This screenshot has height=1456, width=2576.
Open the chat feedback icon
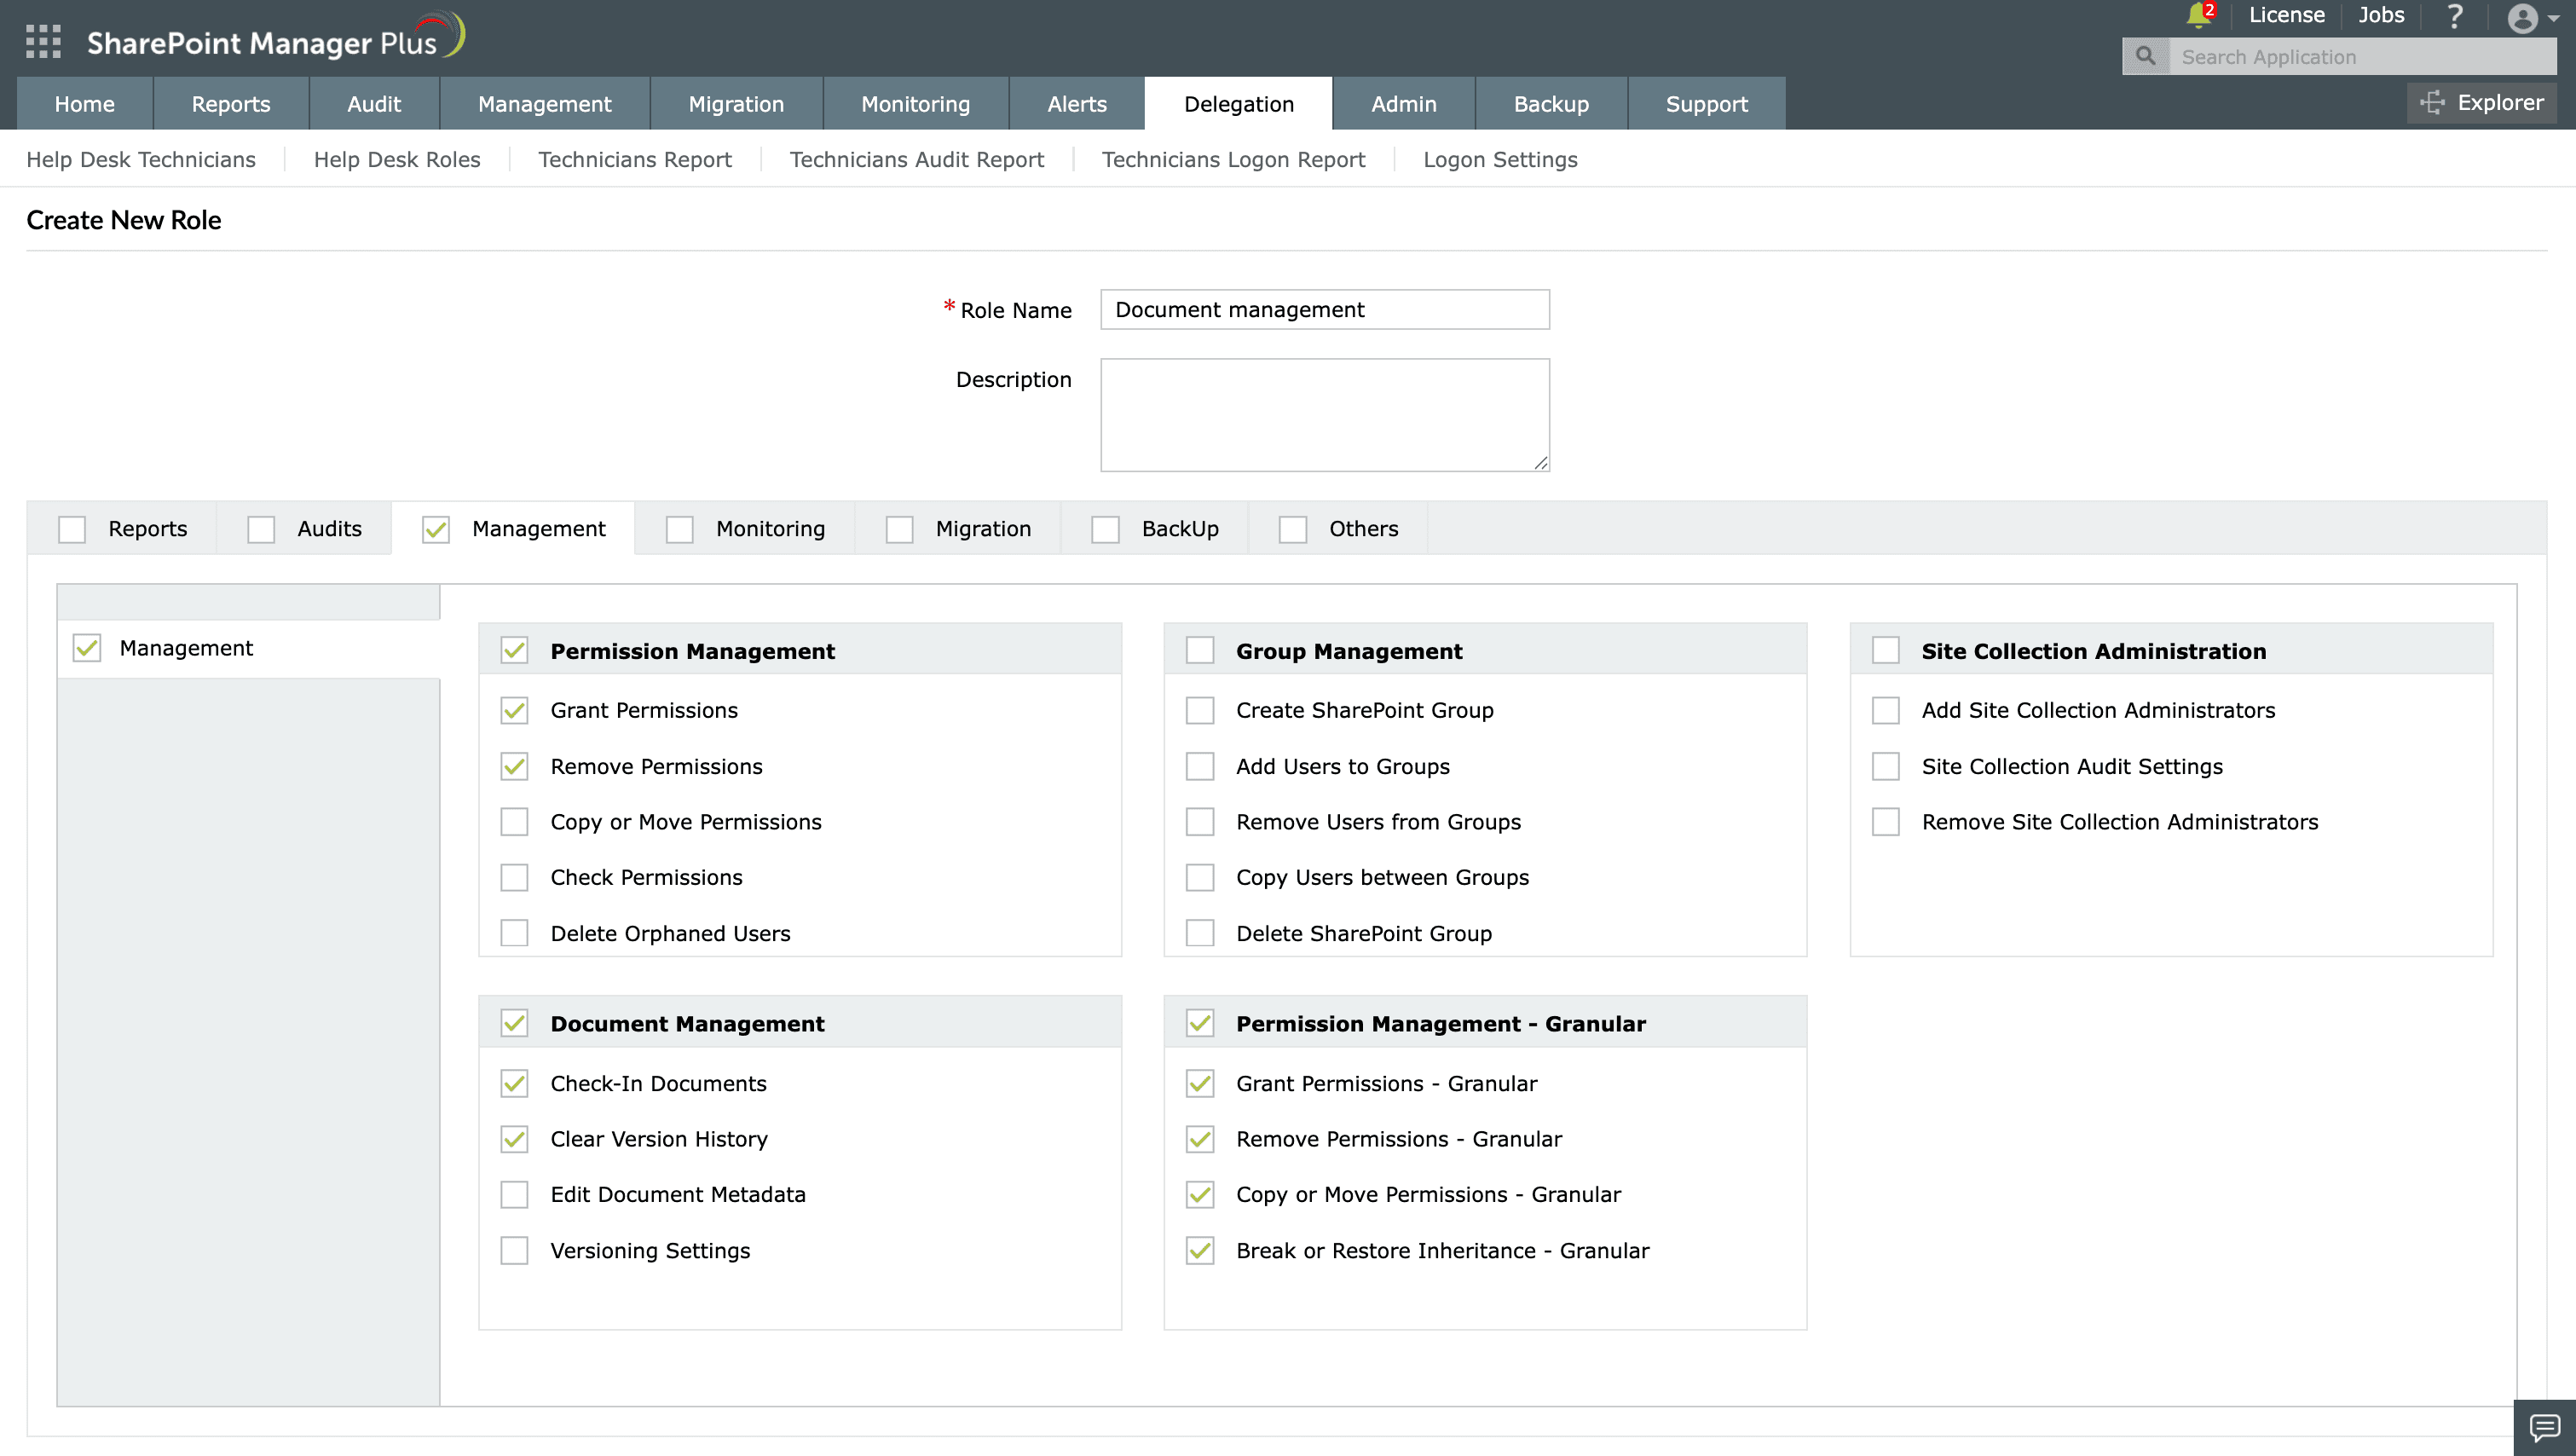point(2544,1427)
